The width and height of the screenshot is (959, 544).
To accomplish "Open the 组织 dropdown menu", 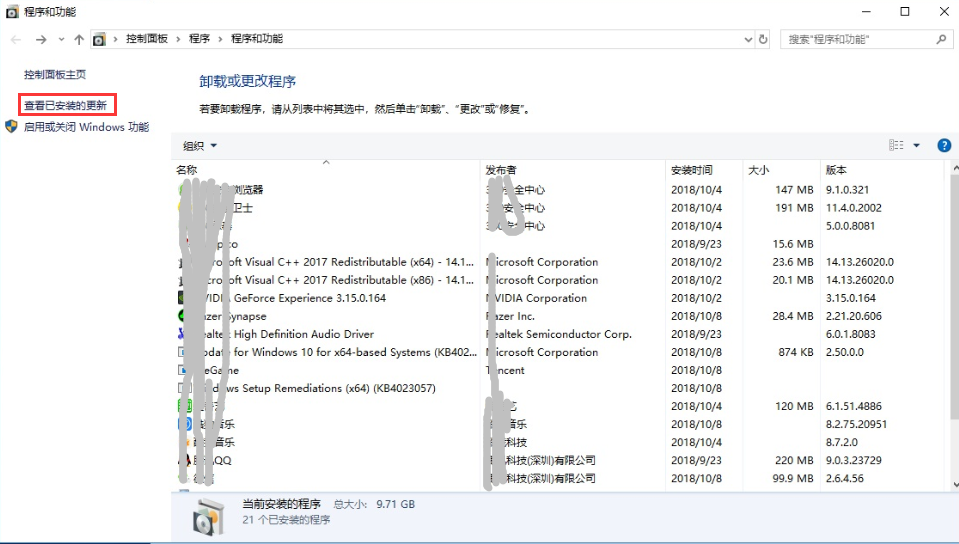I will click(x=200, y=146).
